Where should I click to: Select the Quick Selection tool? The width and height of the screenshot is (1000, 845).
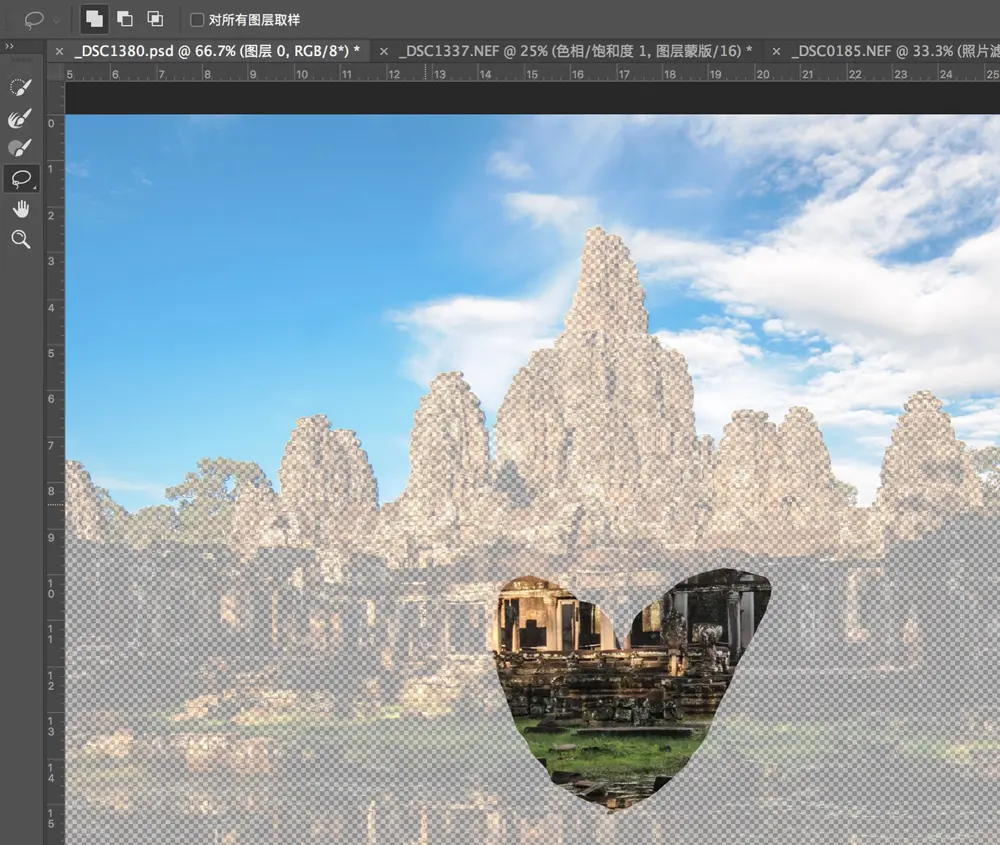coord(20,88)
